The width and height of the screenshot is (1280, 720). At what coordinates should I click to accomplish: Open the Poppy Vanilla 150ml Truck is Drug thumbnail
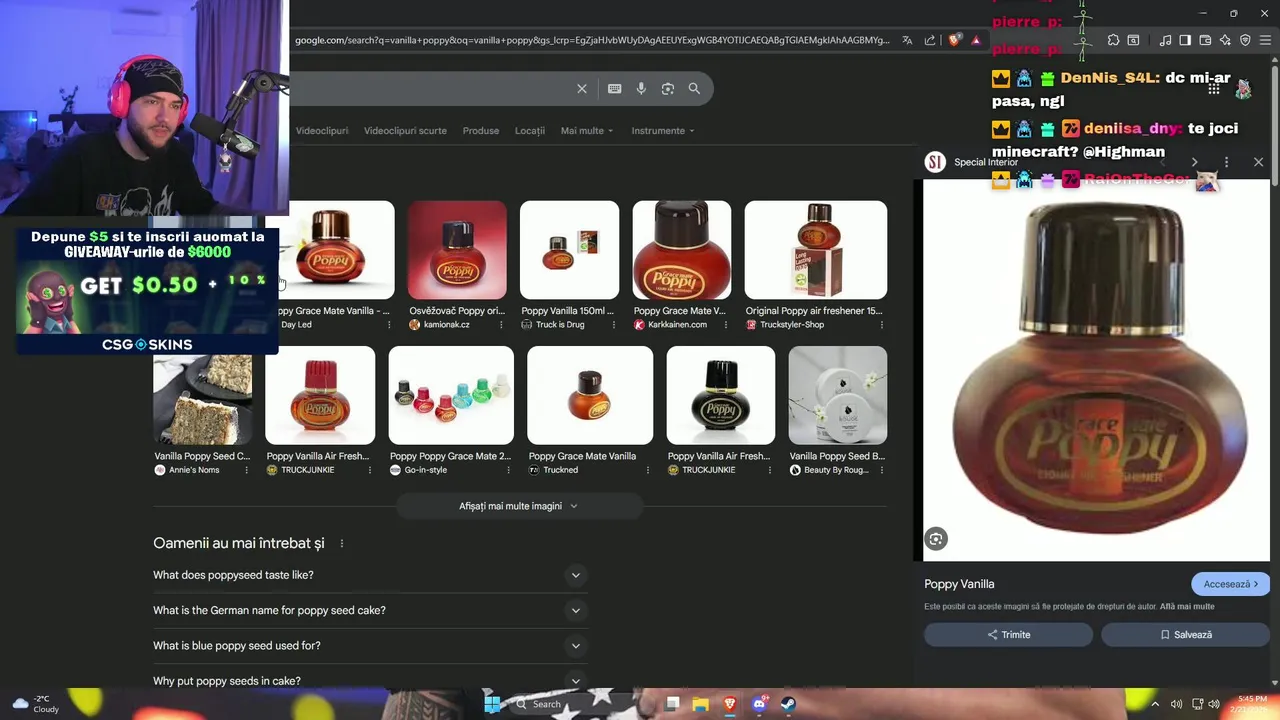(x=569, y=250)
